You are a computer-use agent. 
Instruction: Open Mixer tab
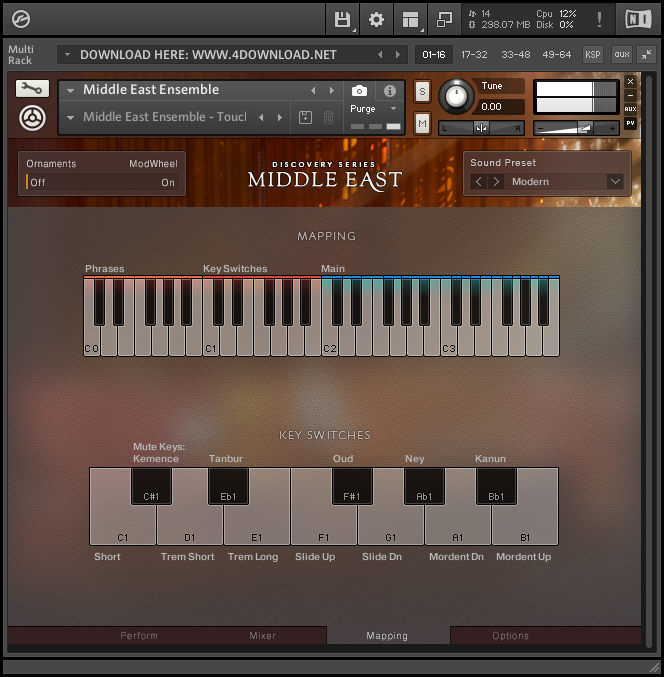(262, 636)
